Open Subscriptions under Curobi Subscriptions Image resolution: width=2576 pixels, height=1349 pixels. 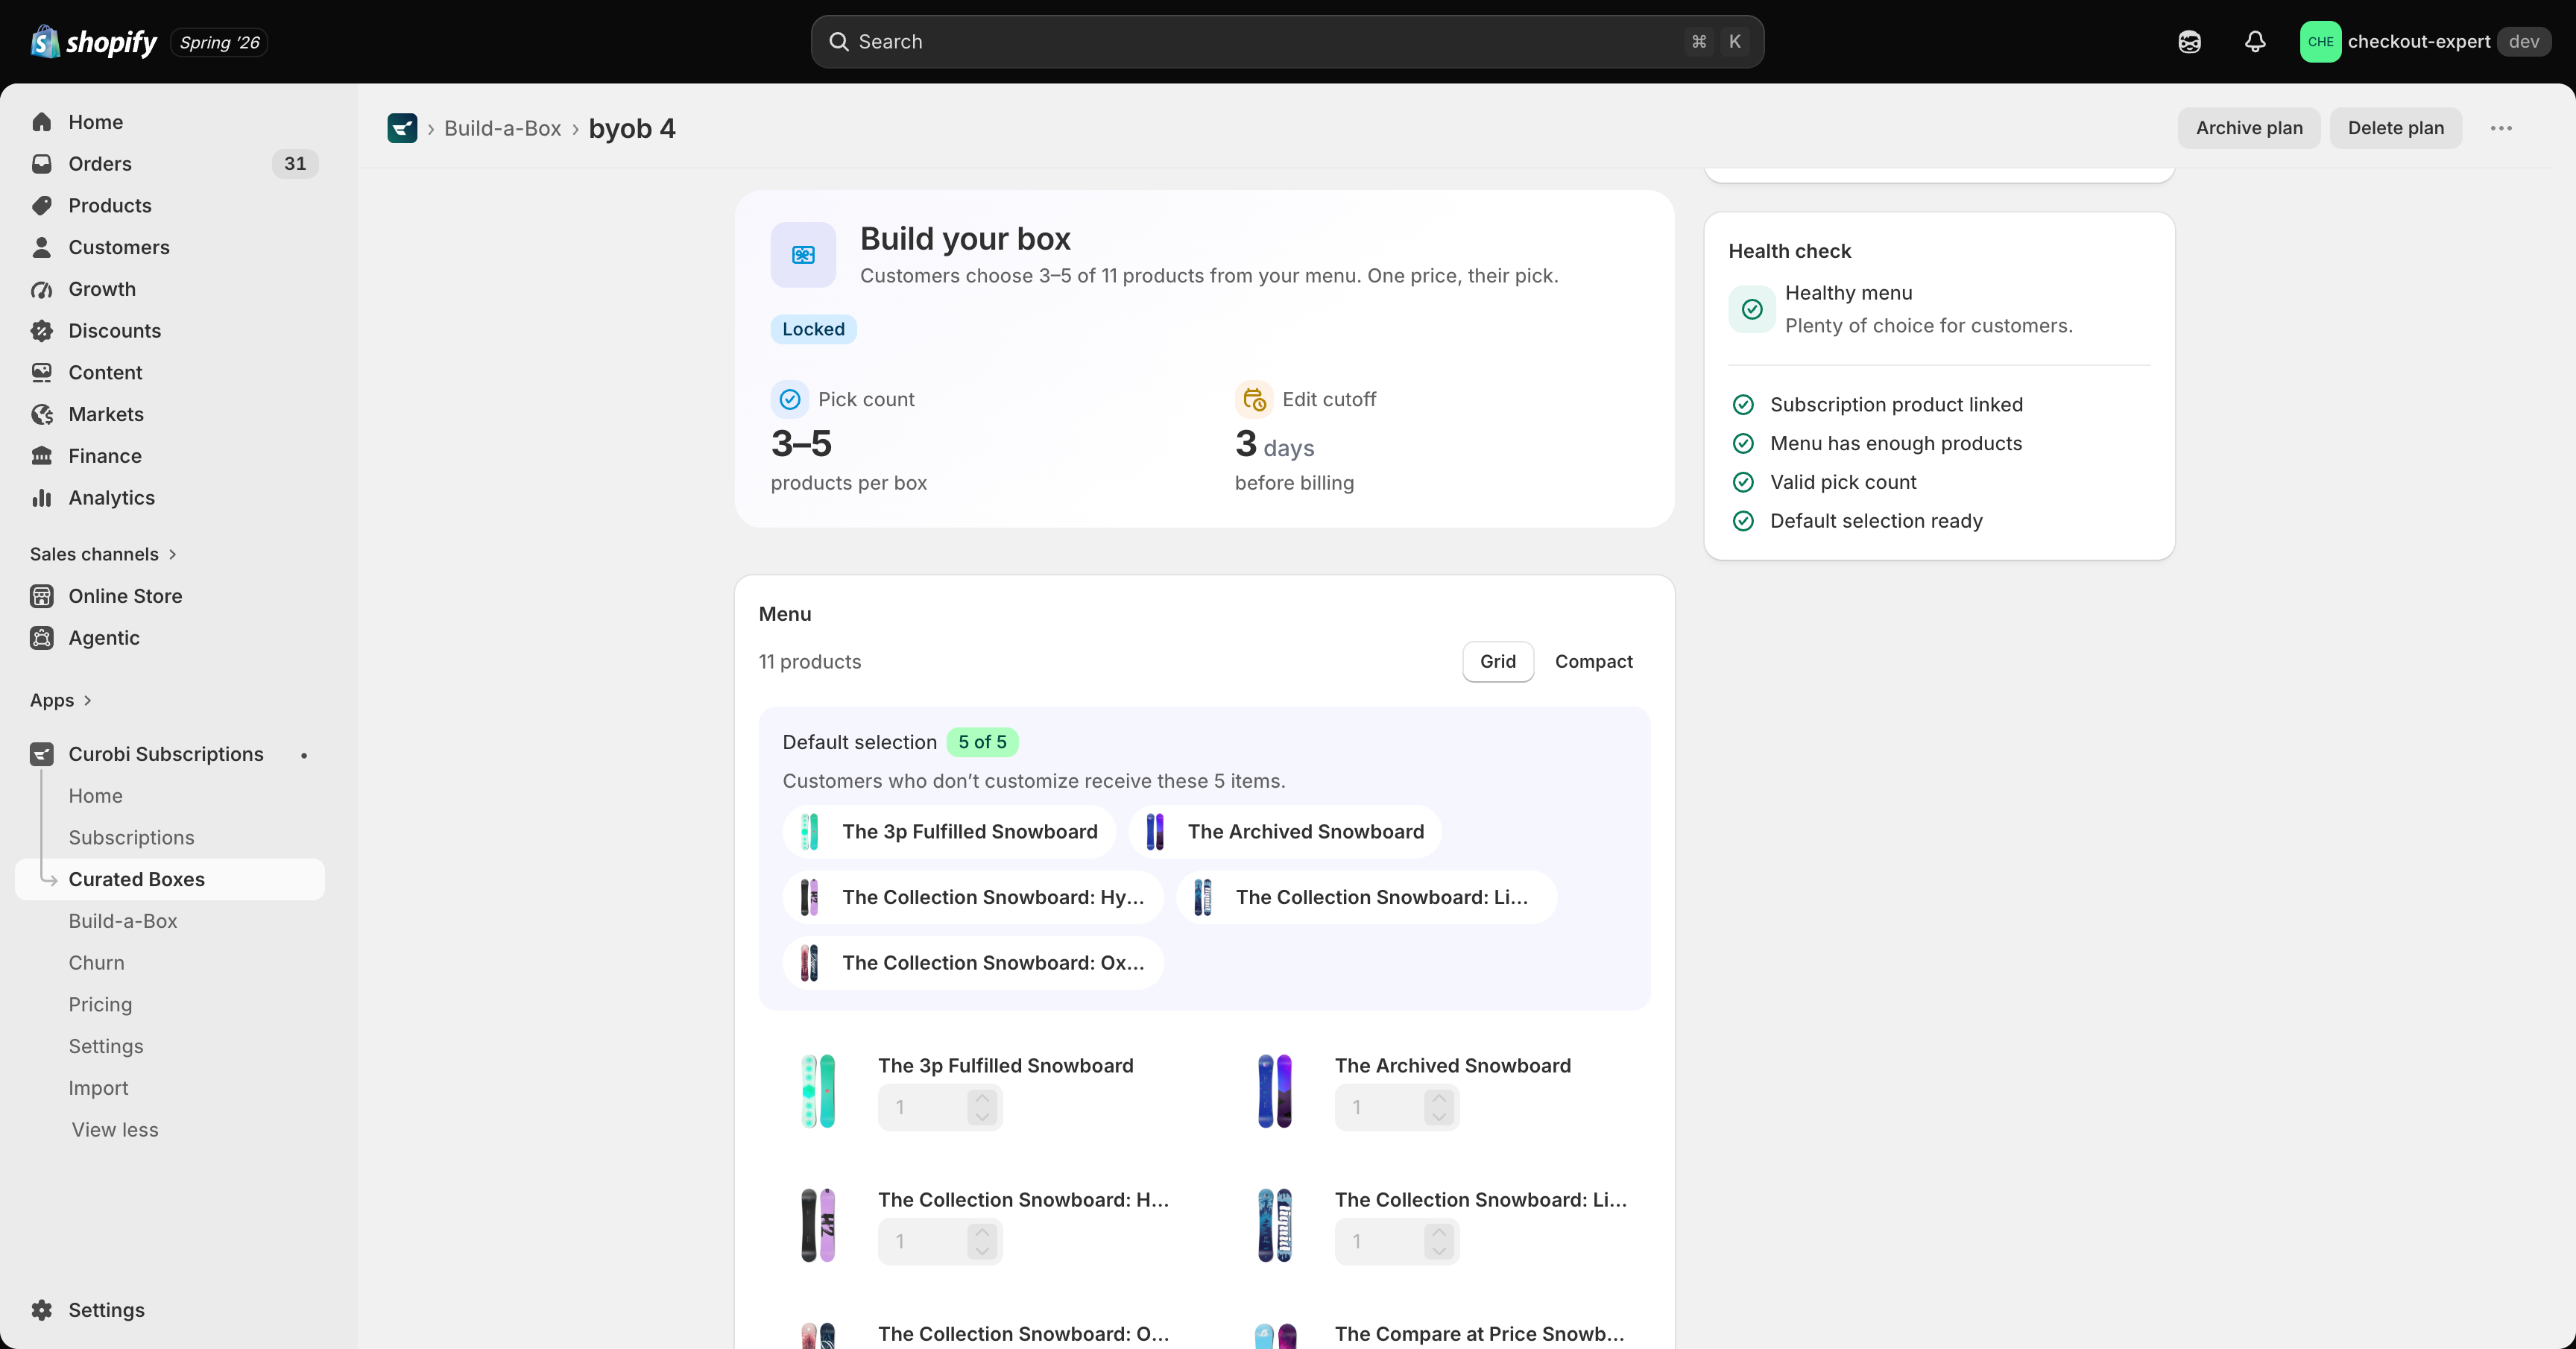tap(131, 838)
